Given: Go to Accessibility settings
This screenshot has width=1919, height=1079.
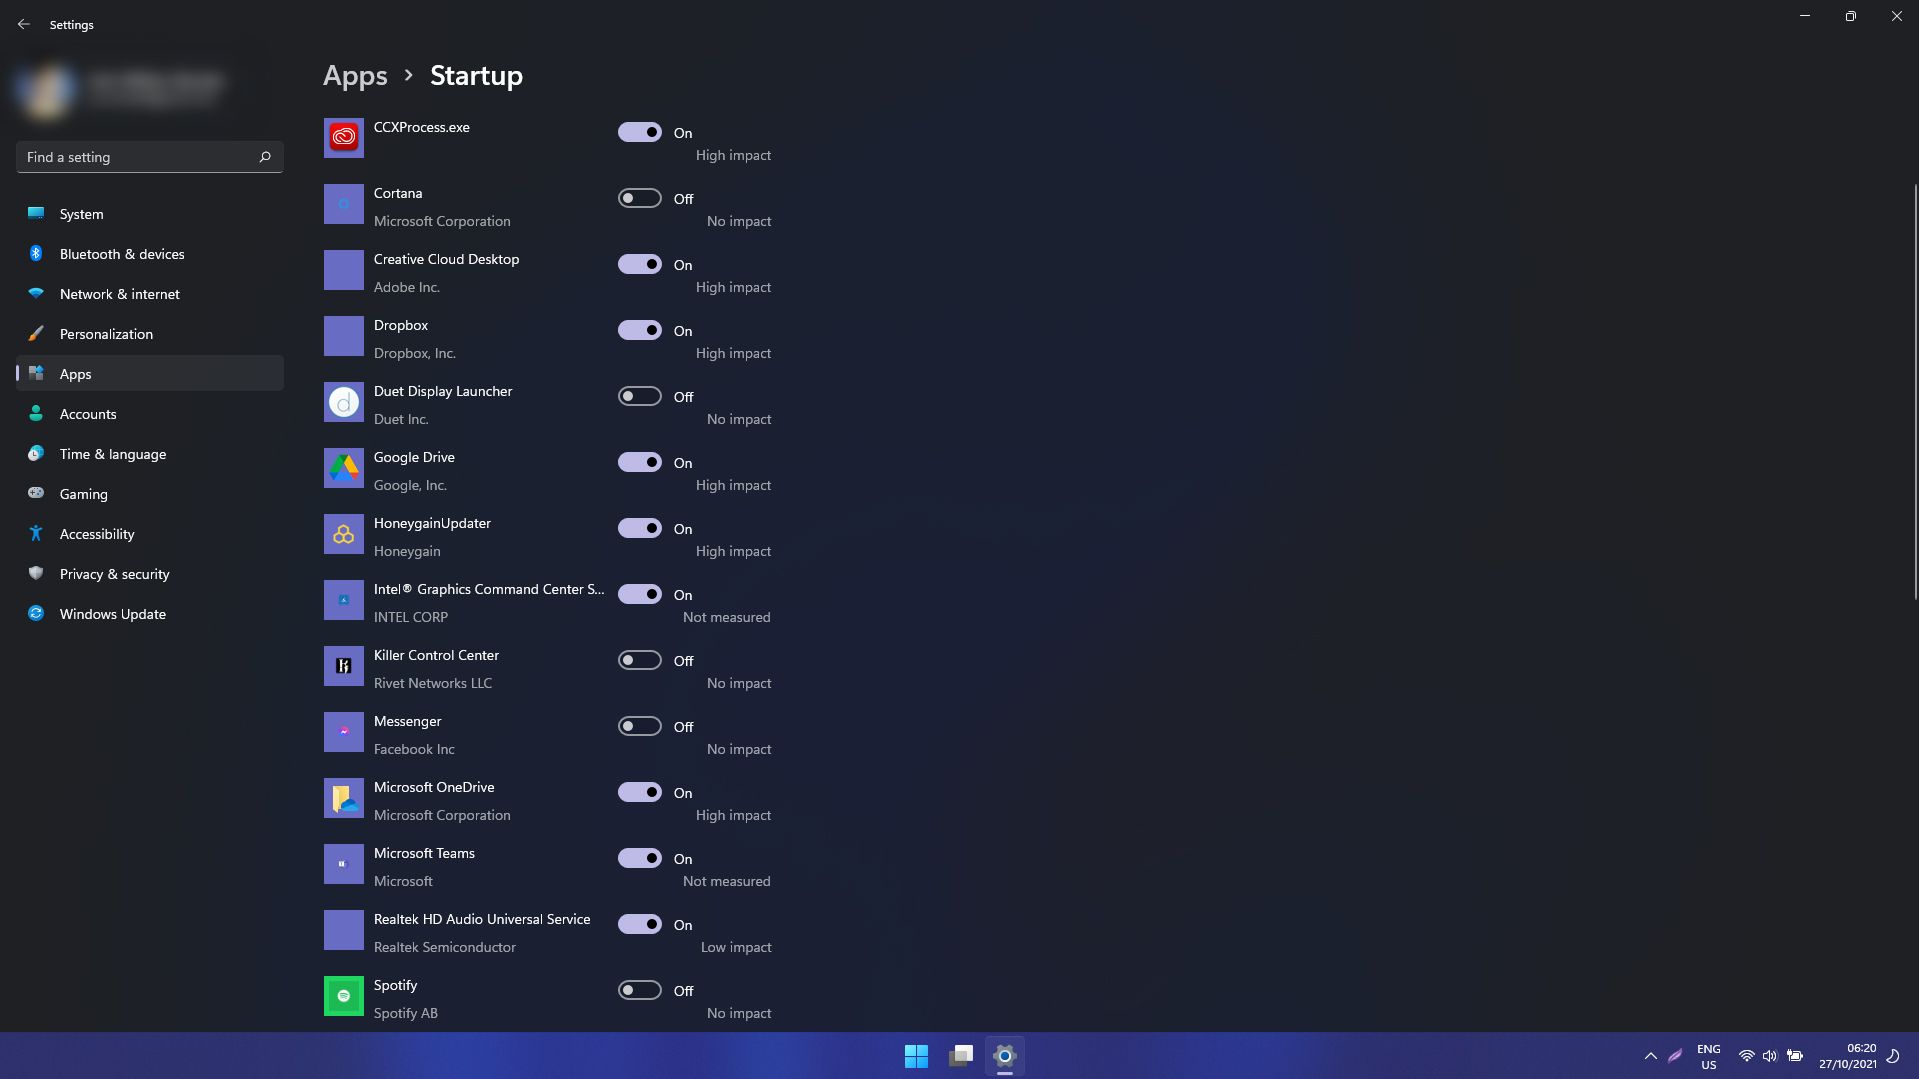Looking at the screenshot, I should point(150,534).
